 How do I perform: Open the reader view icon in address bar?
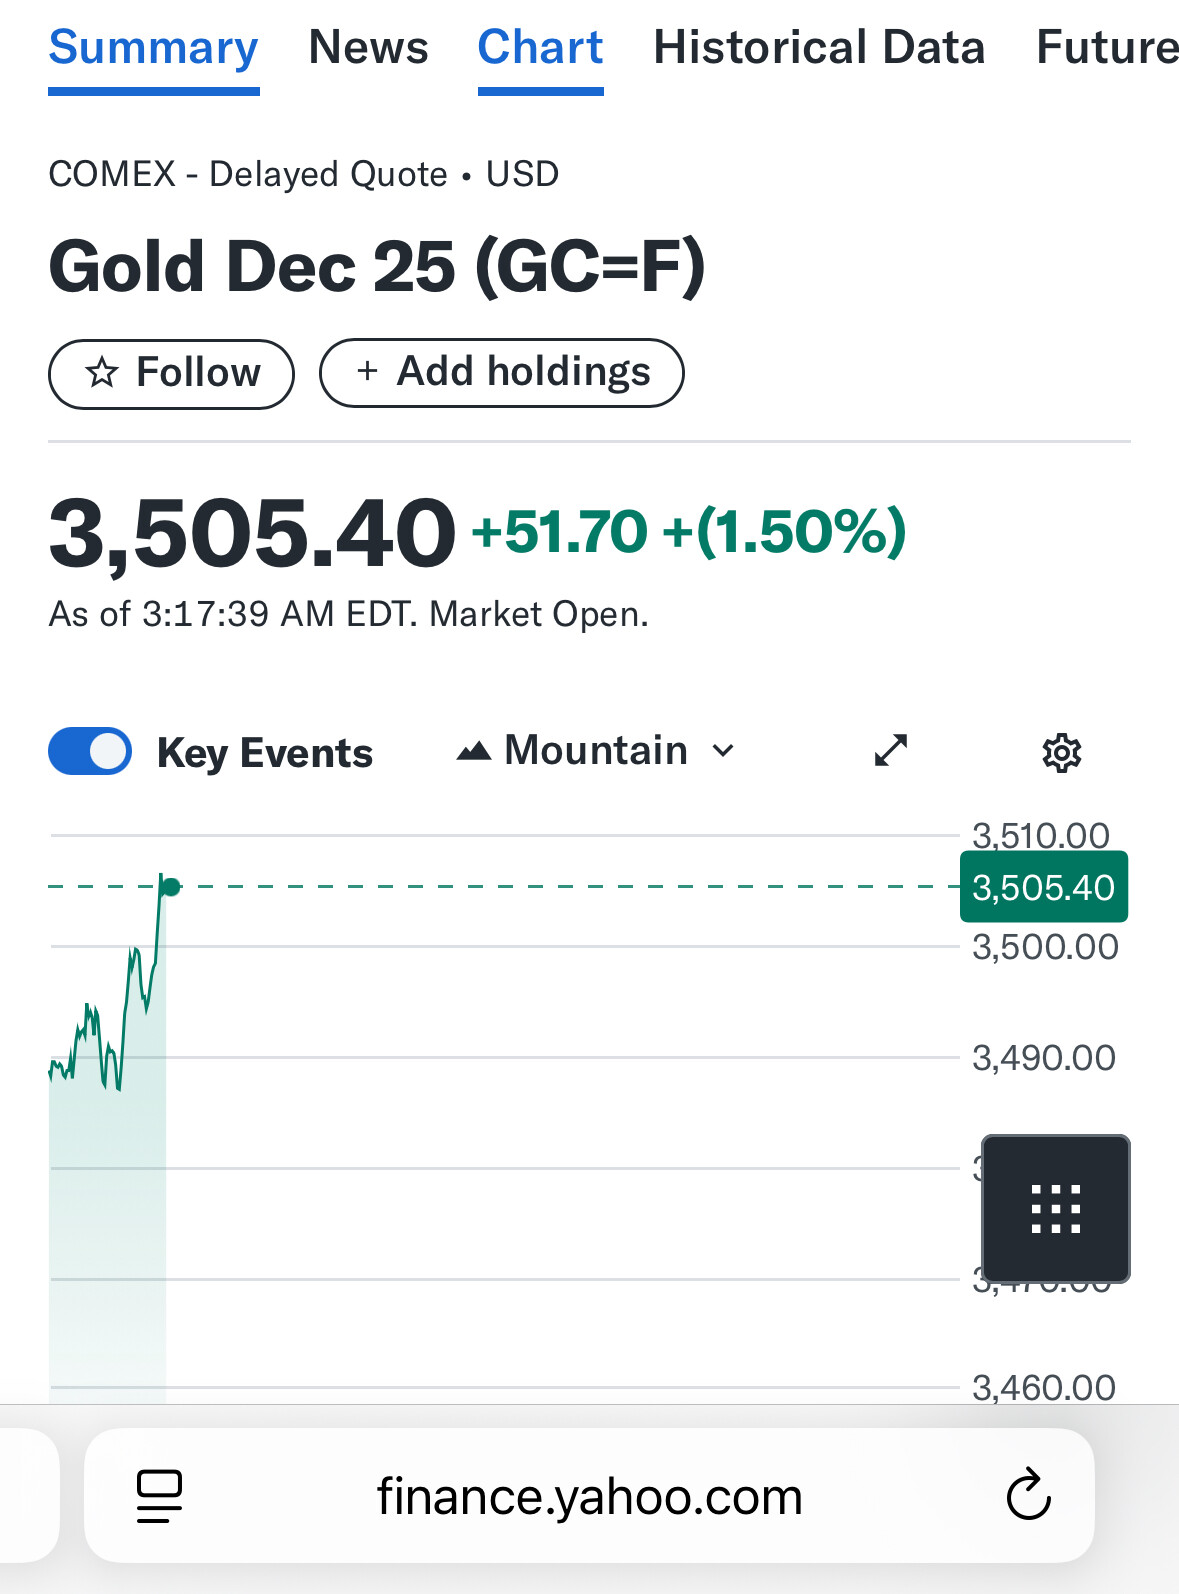(x=160, y=1496)
